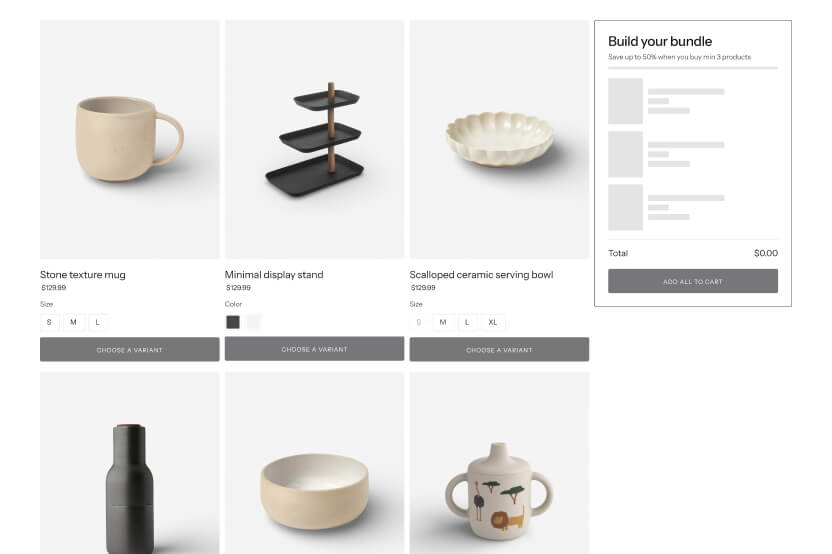Open the dark grinder bottle product image
Viewport: 832px width, 554px height.
[129, 463]
